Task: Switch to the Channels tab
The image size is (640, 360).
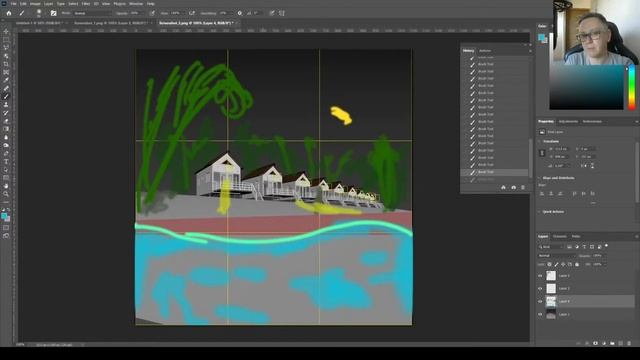Action: (560, 236)
